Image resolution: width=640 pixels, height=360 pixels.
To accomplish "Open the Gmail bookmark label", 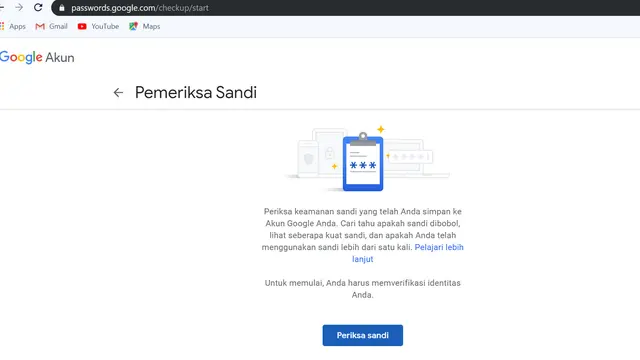I will point(58,26).
